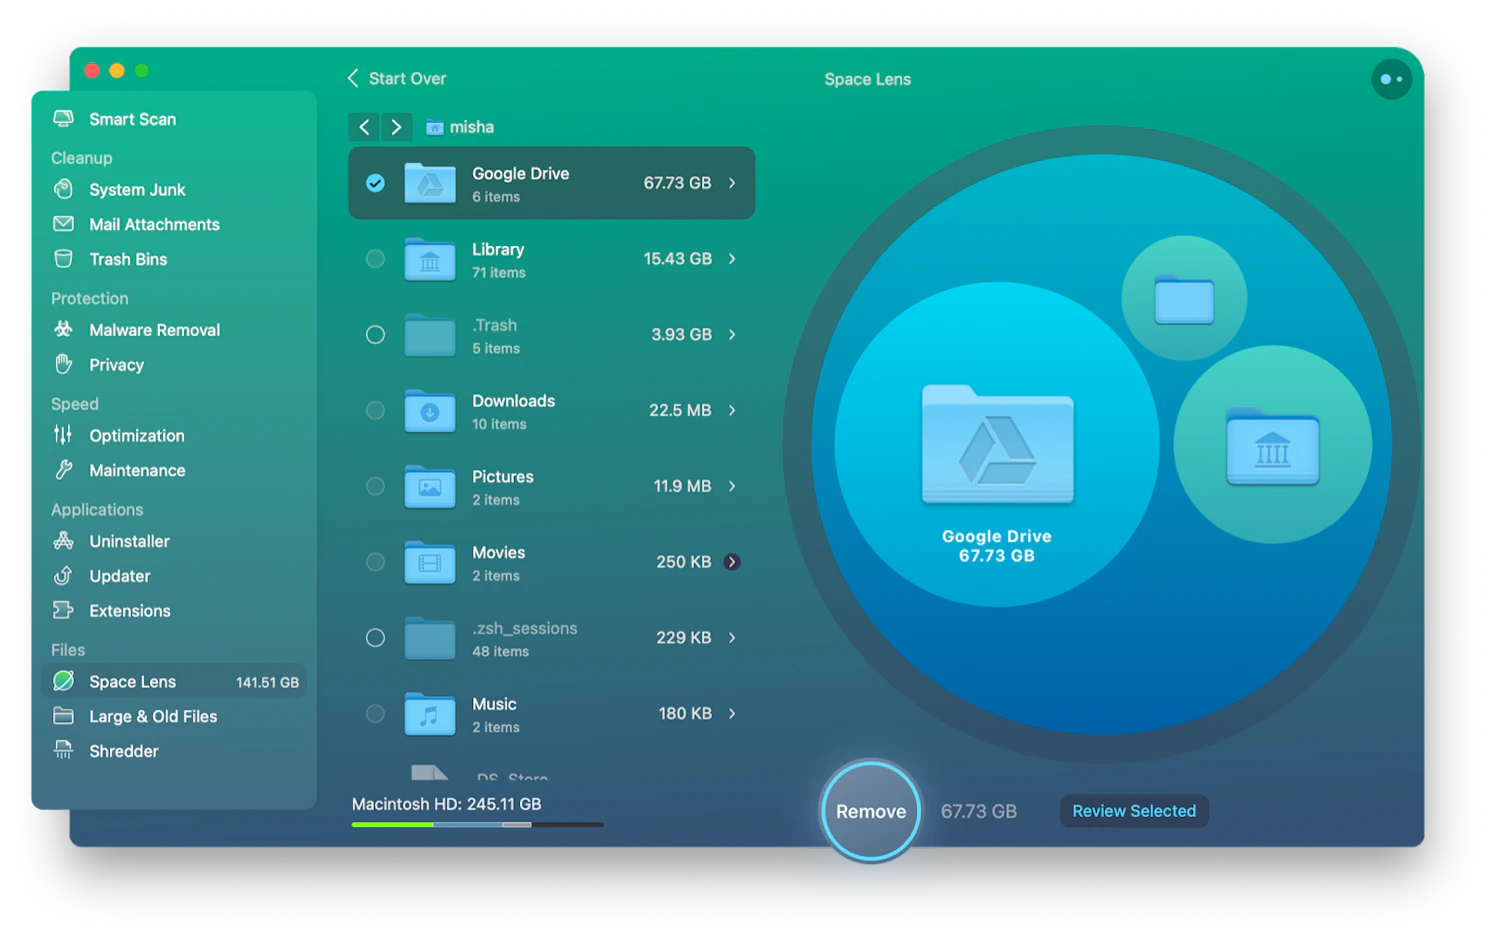Click the Smart Scan monitor icon

(63, 119)
